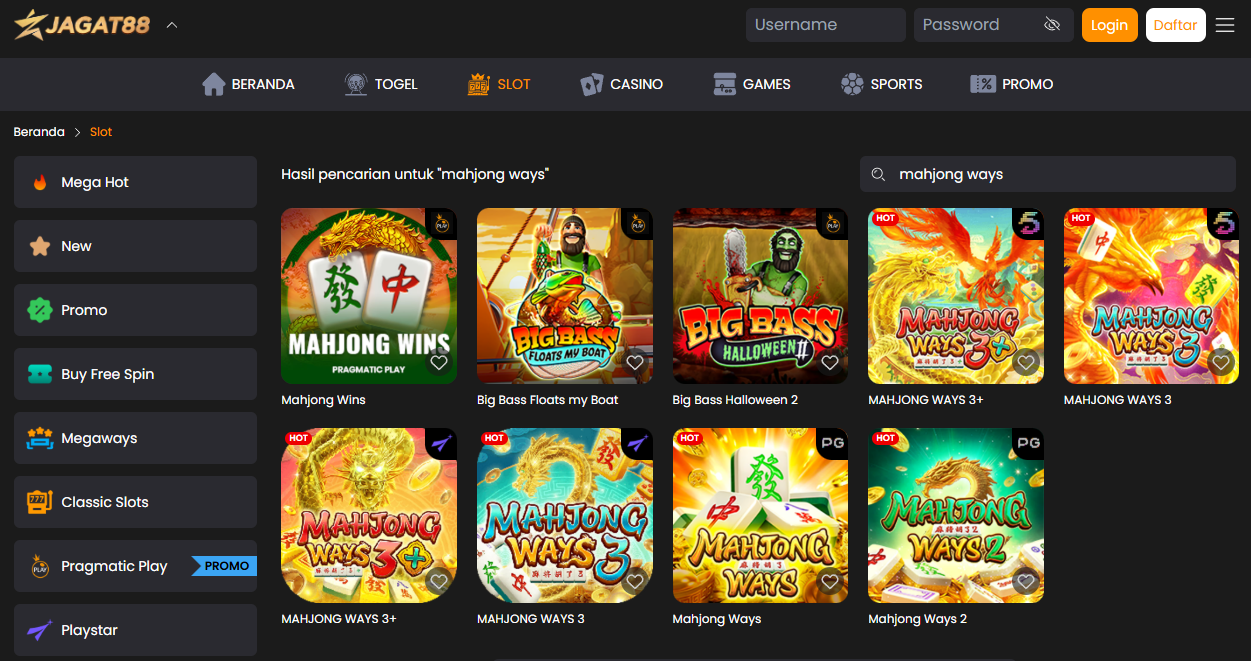Click the Buy Free Spin icon
The height and width of the screenshot is (661, 1251).
40,375
